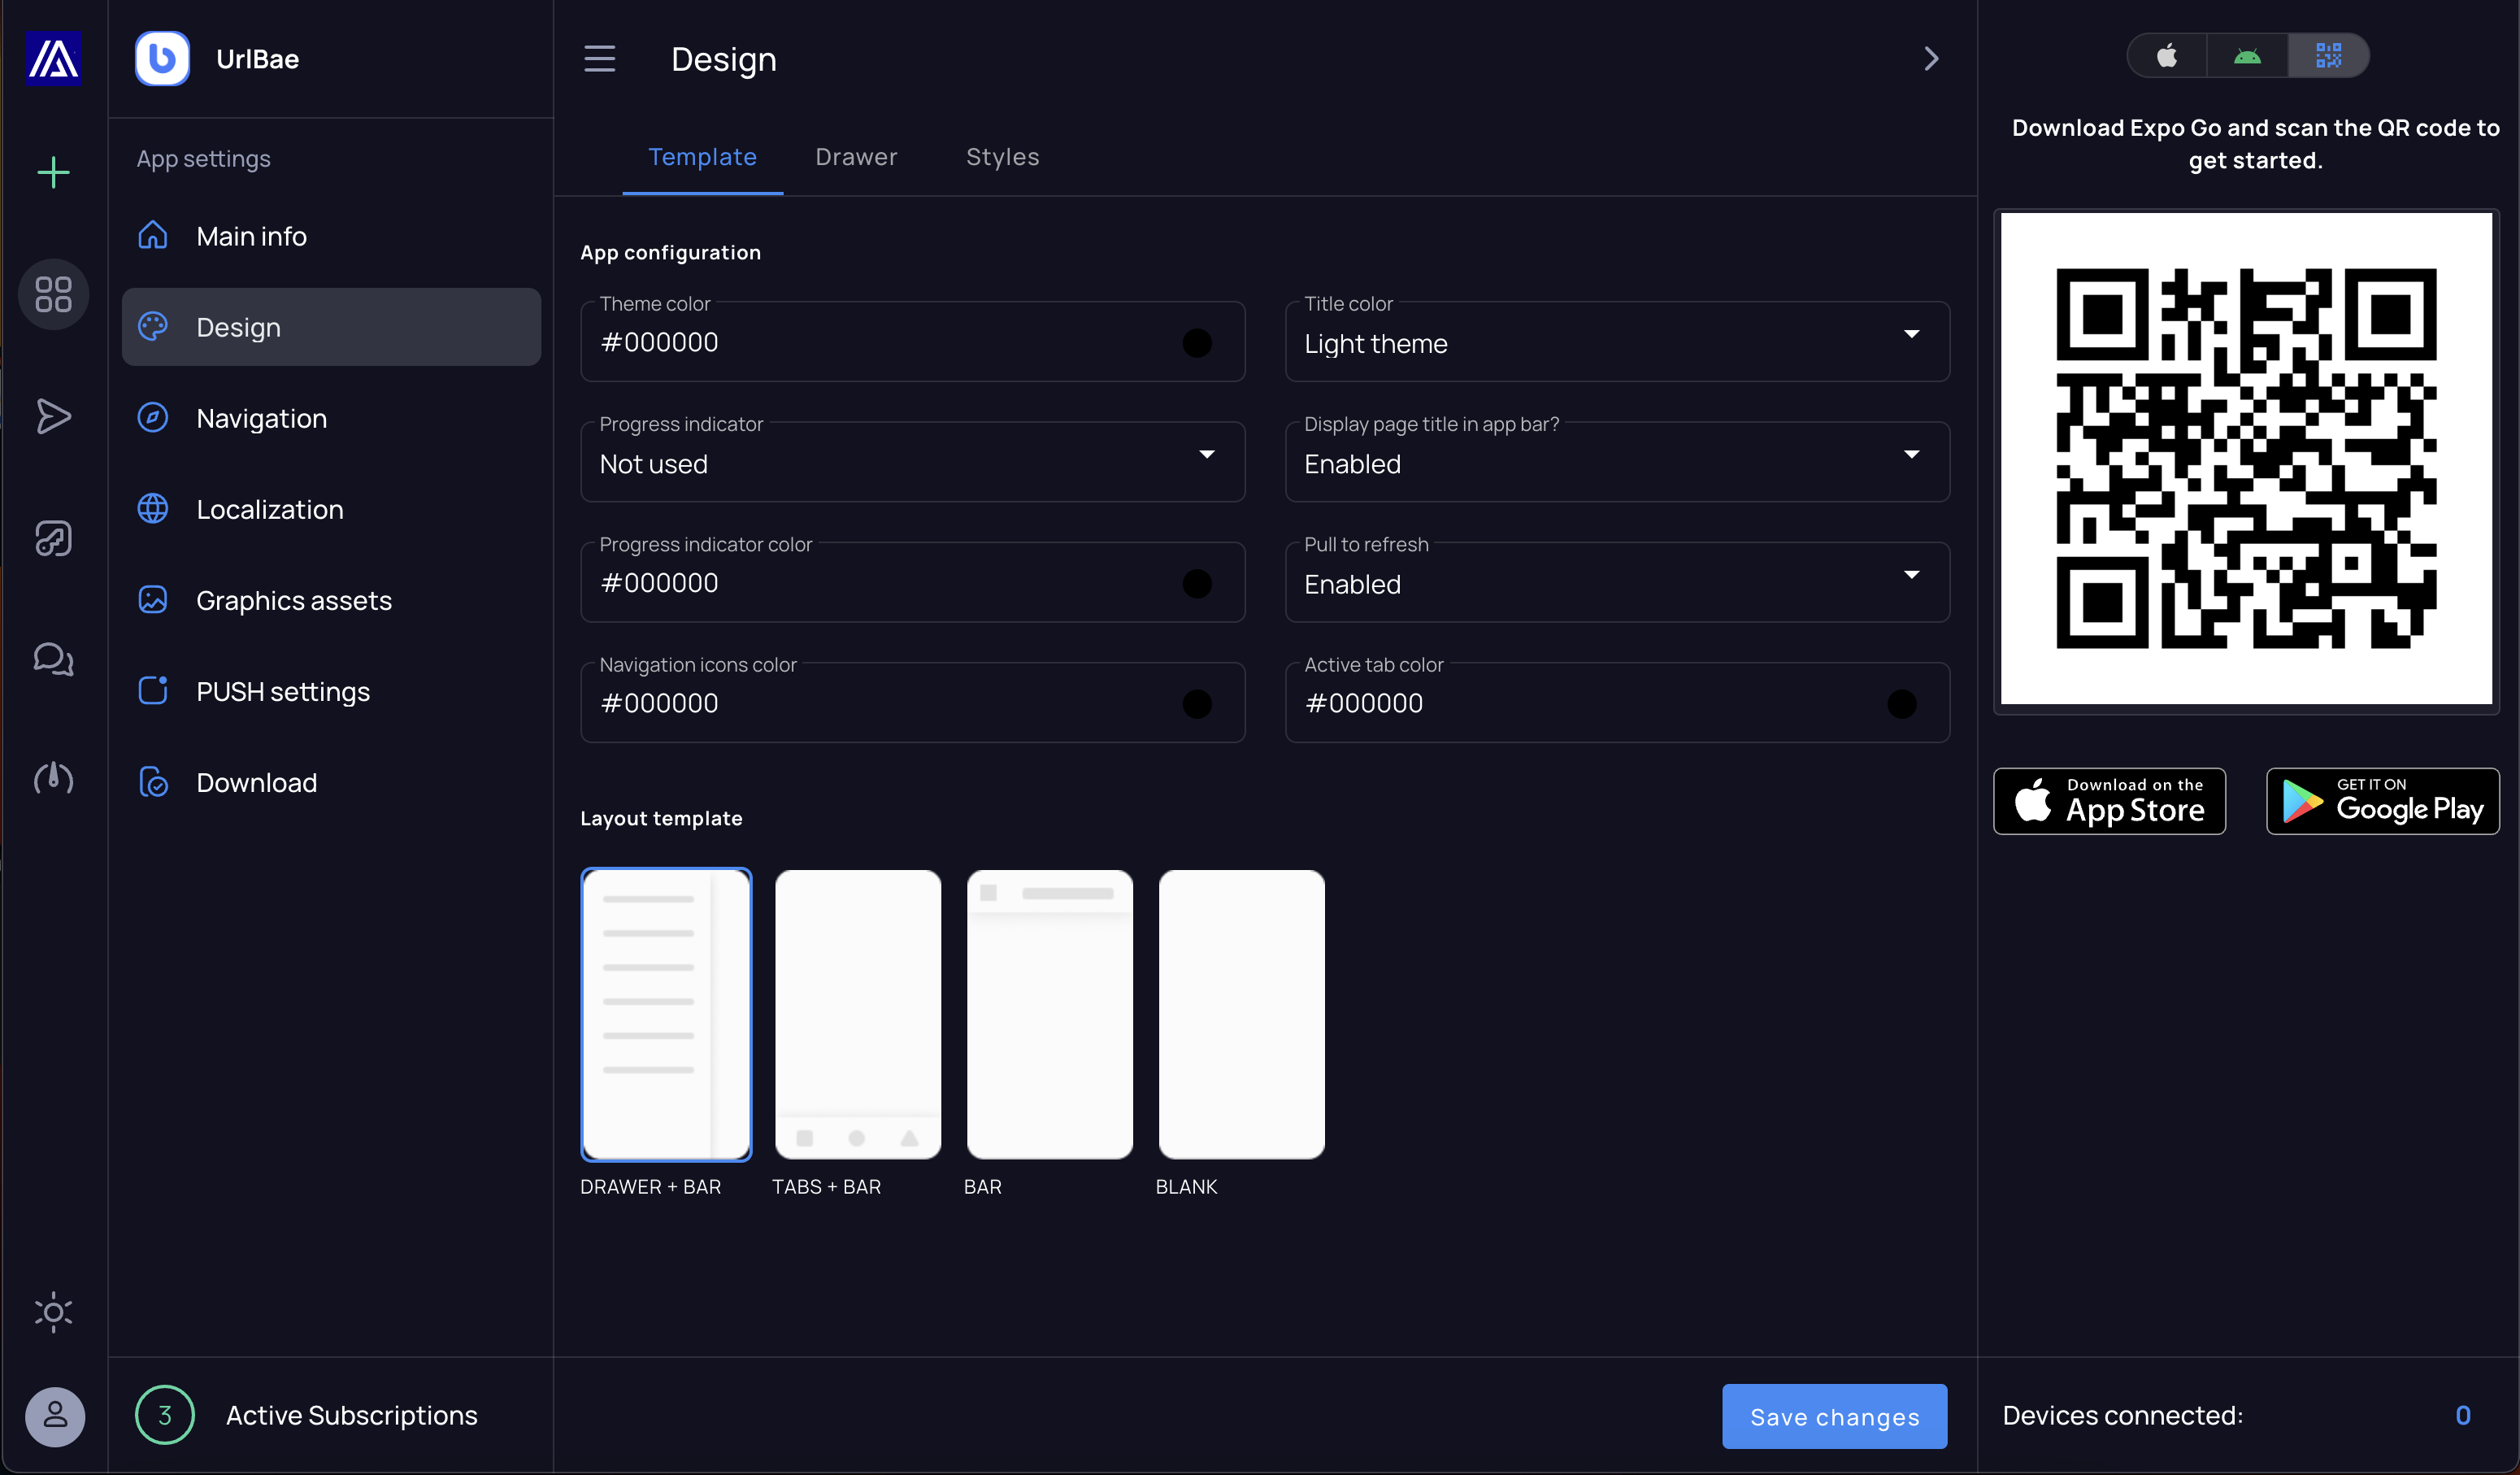Expand the Progress indicator dropdown
Viewport: 2520px width, 1475px height.
pyautogui.click(x=913, y=462)
